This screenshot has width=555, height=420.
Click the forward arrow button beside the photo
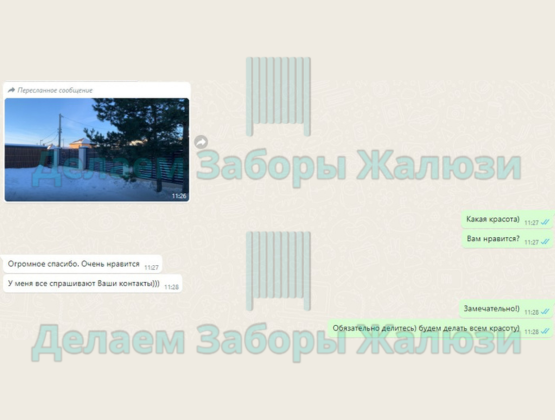(201, 142)
